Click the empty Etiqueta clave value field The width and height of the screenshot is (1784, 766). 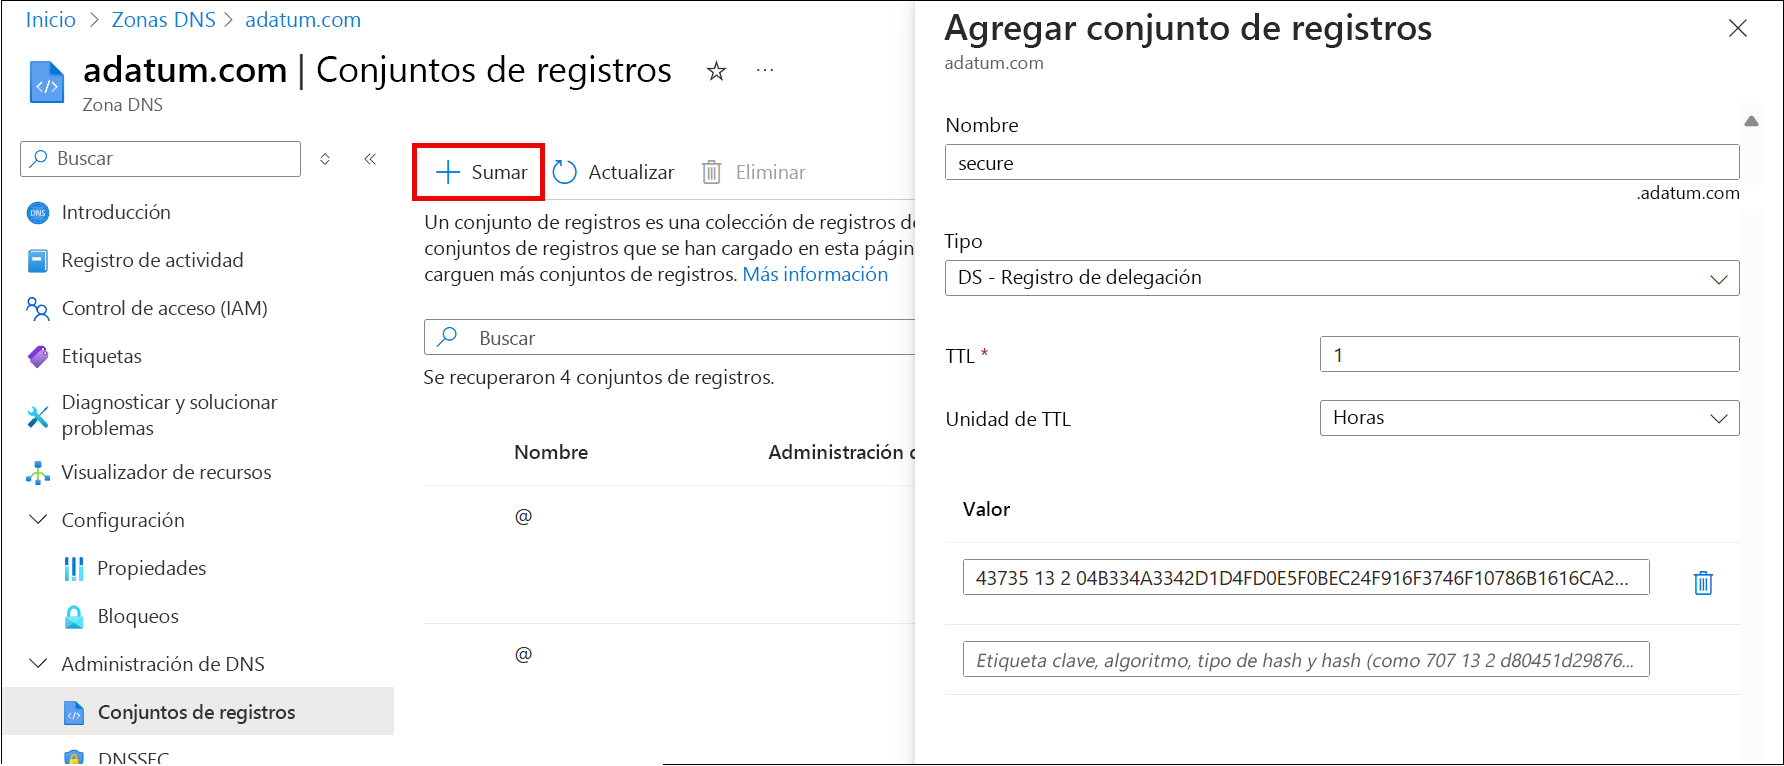(x=1306, y=660)
